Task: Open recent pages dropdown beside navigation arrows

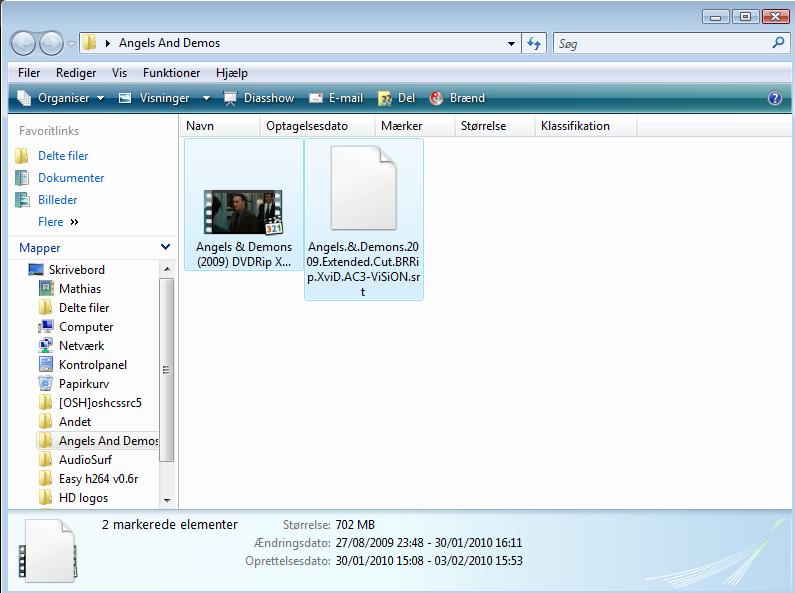Action: 71,44
